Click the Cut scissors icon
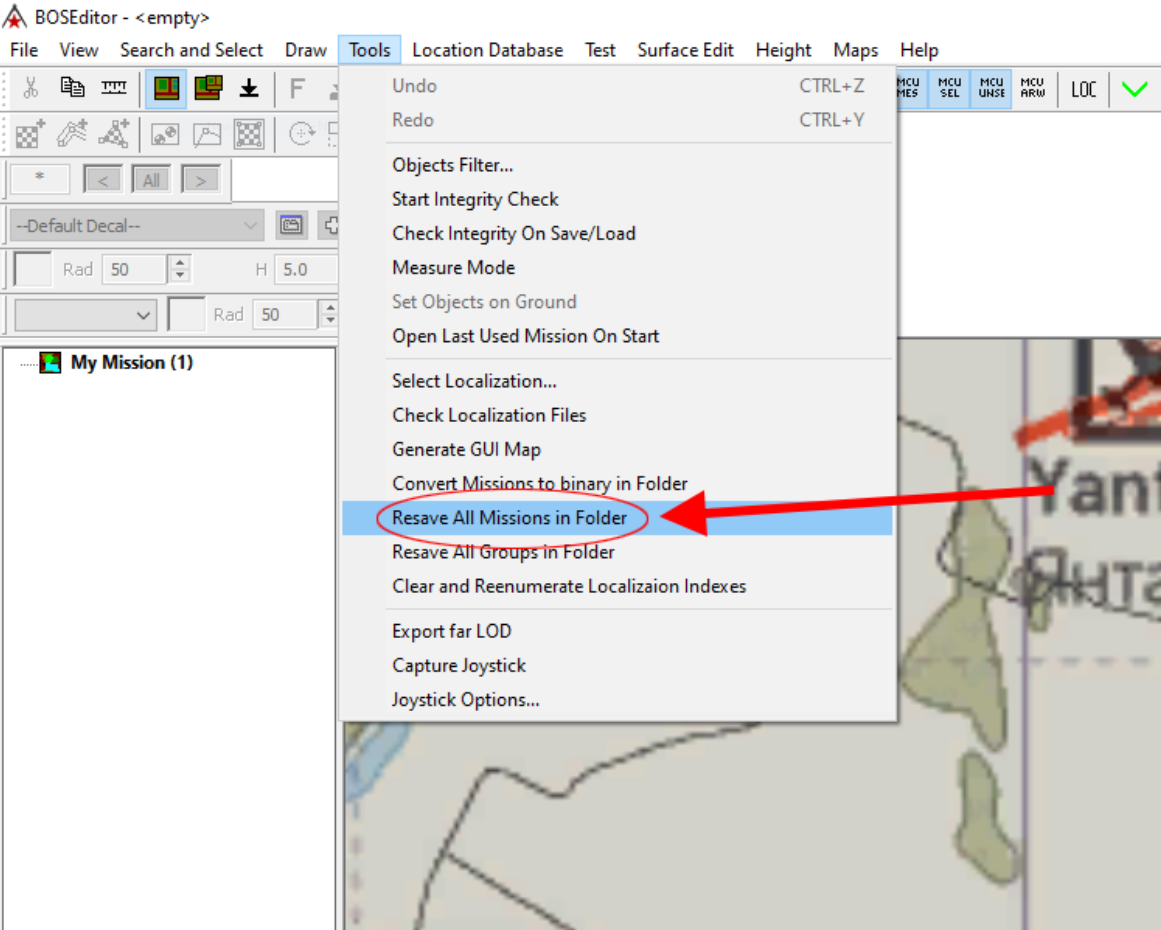This screenshot has width=1161, height=930. coord(31,89)
